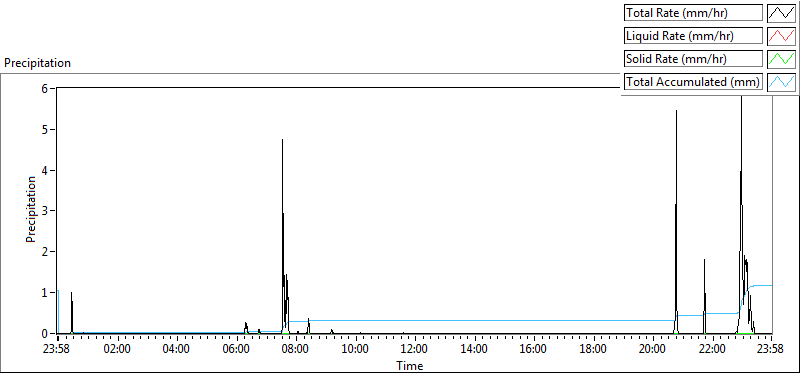This screenshot has width=800, height=373.
Task: Click the Time X-axis title
Action: (410, 365)
